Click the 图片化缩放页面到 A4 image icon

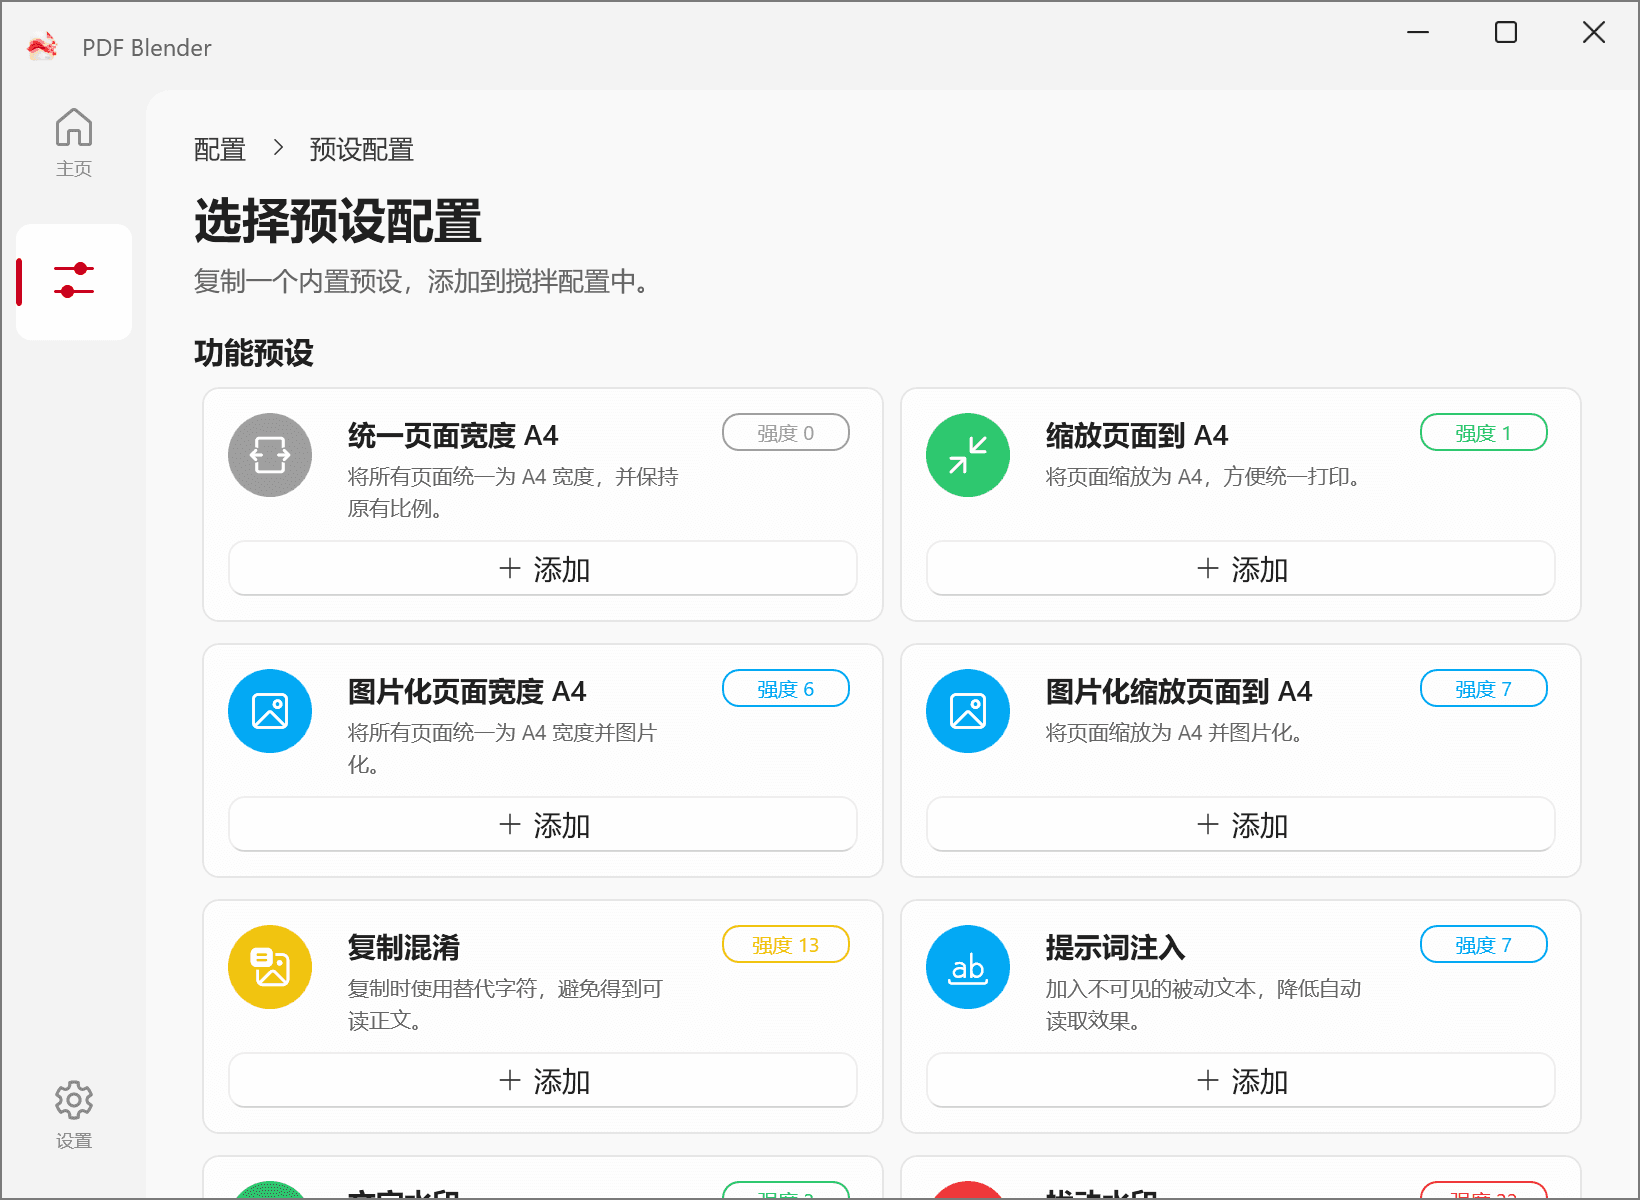(968, 711)
